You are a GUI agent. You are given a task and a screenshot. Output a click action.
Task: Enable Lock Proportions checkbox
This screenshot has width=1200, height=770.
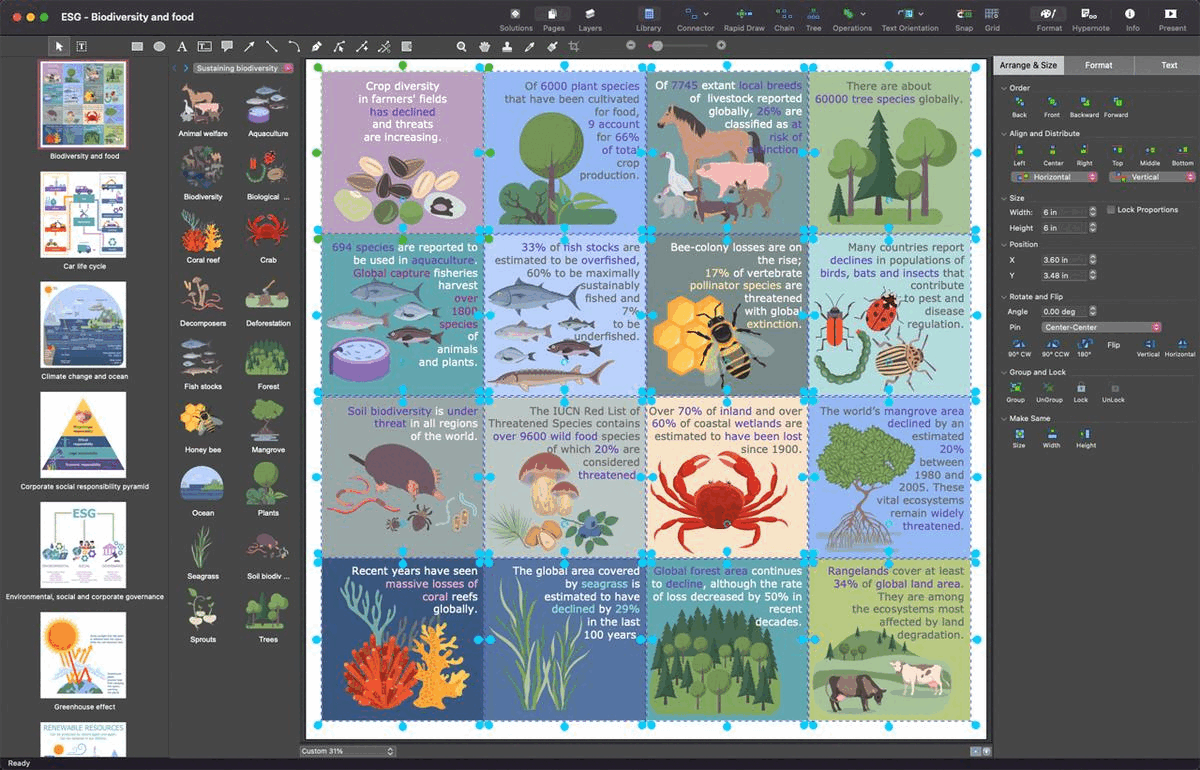[1111, 210]
